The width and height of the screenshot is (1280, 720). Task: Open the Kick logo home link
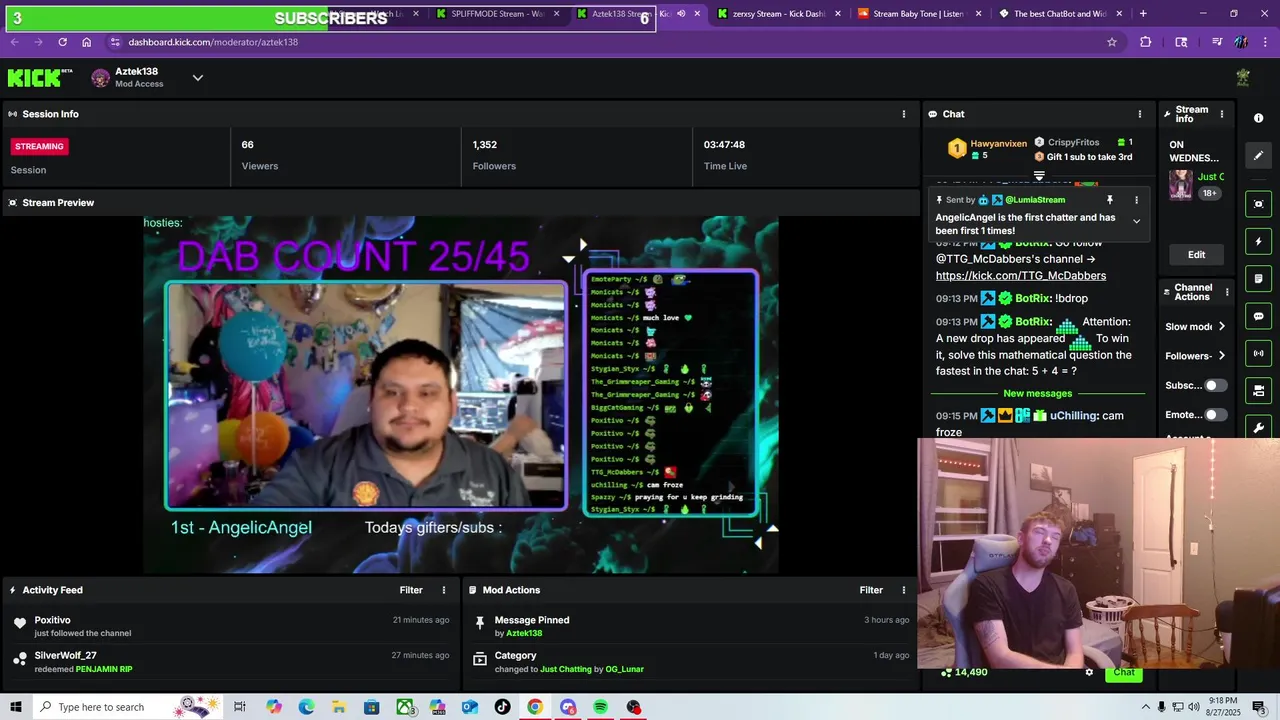(40, 78)
